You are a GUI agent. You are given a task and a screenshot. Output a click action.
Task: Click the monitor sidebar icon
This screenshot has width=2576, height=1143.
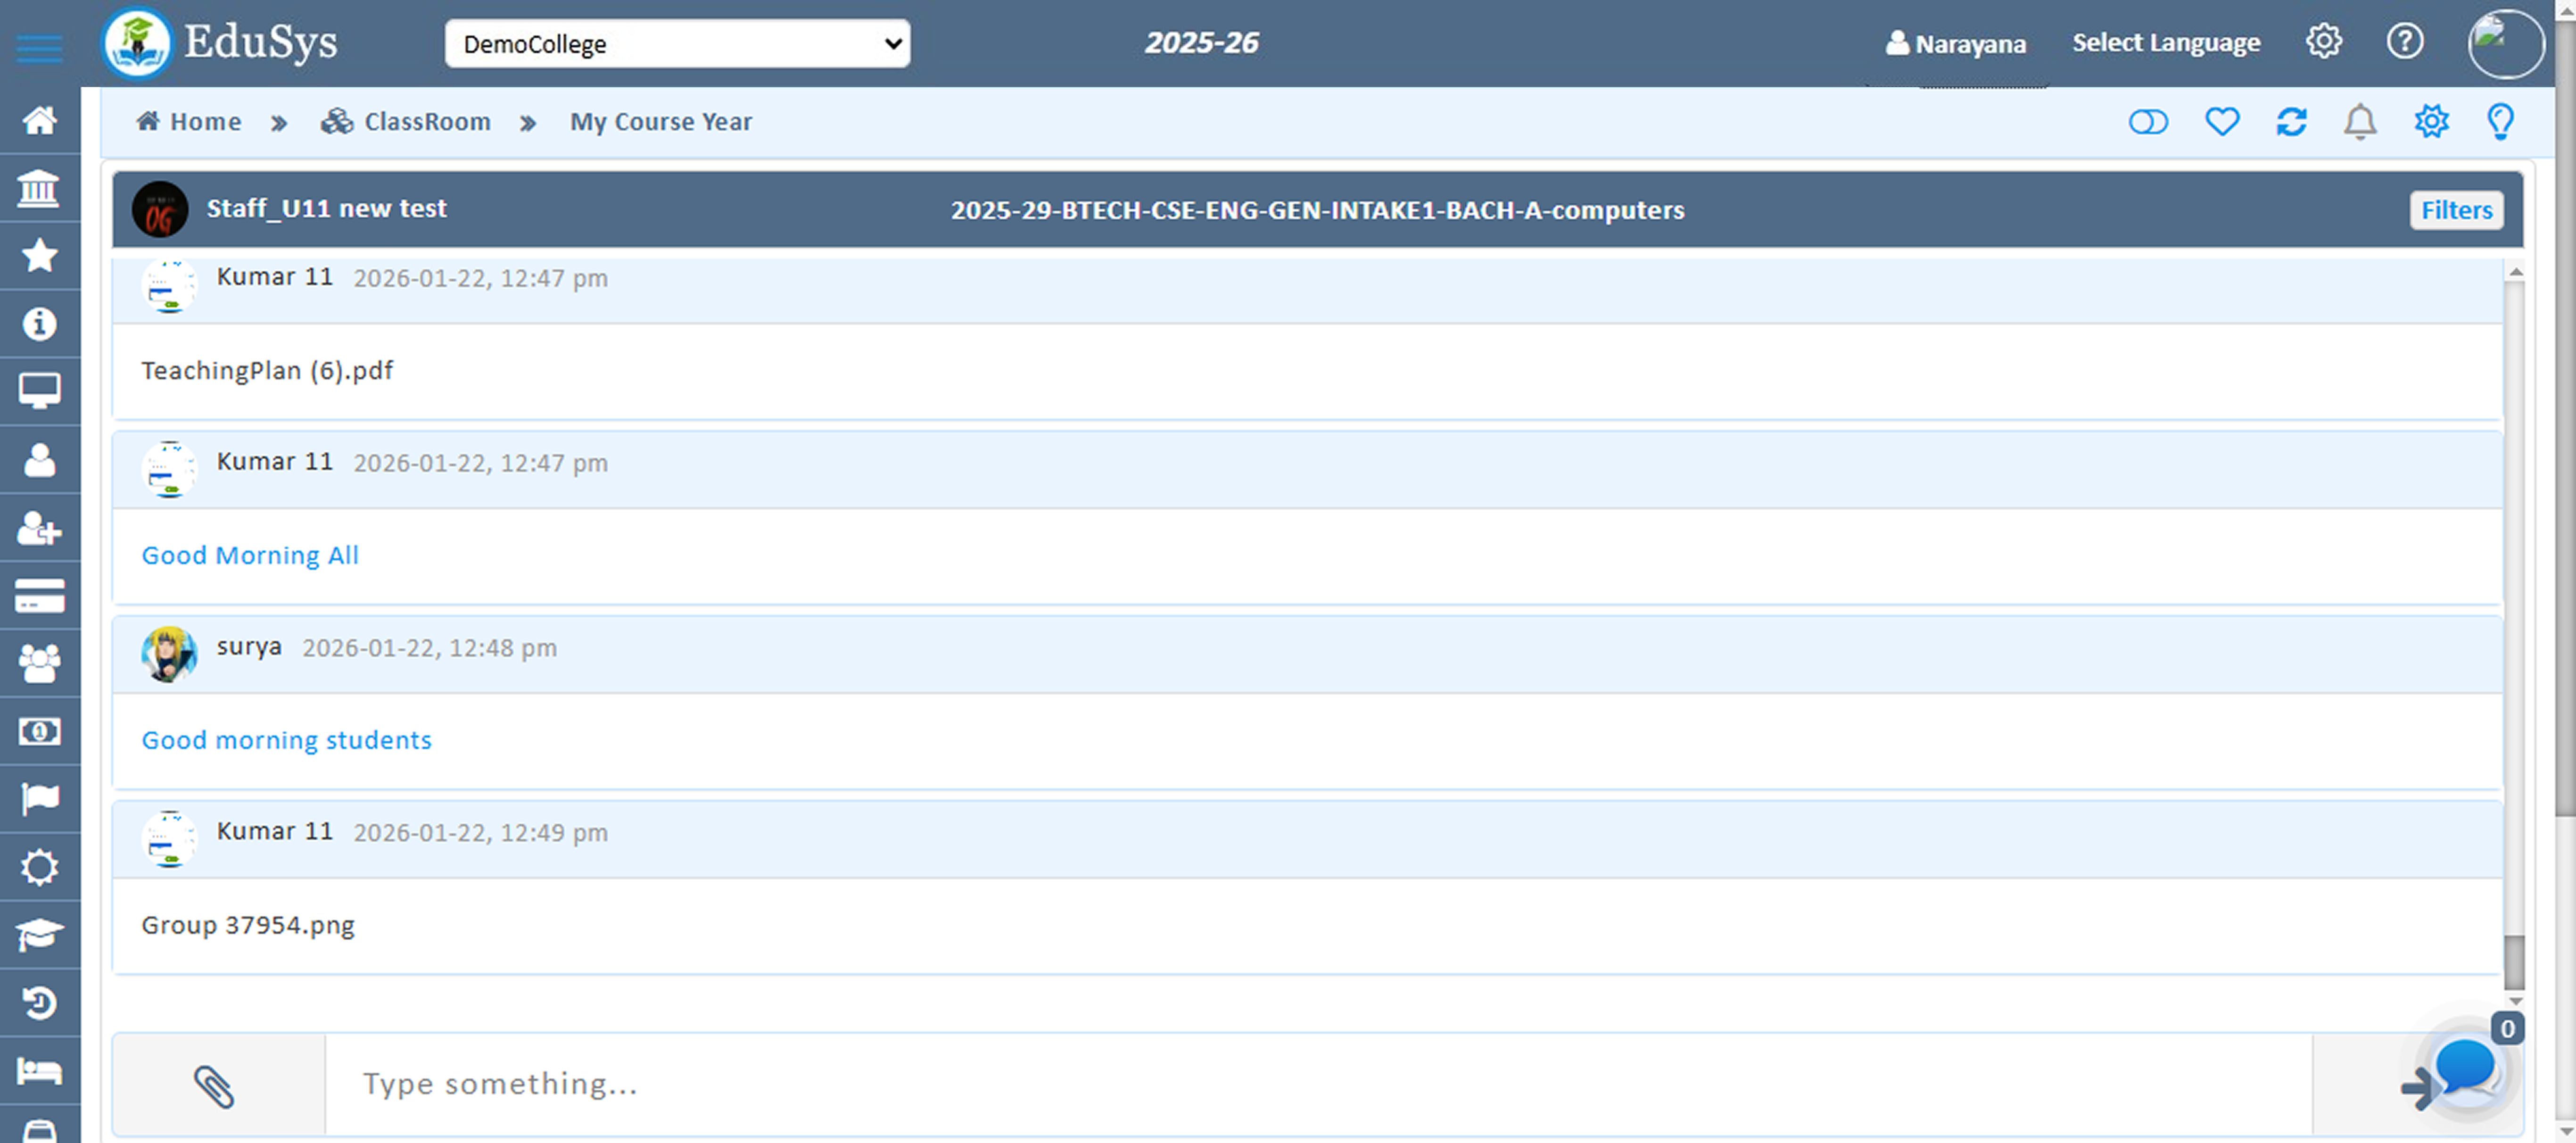[x=39, y=391]
